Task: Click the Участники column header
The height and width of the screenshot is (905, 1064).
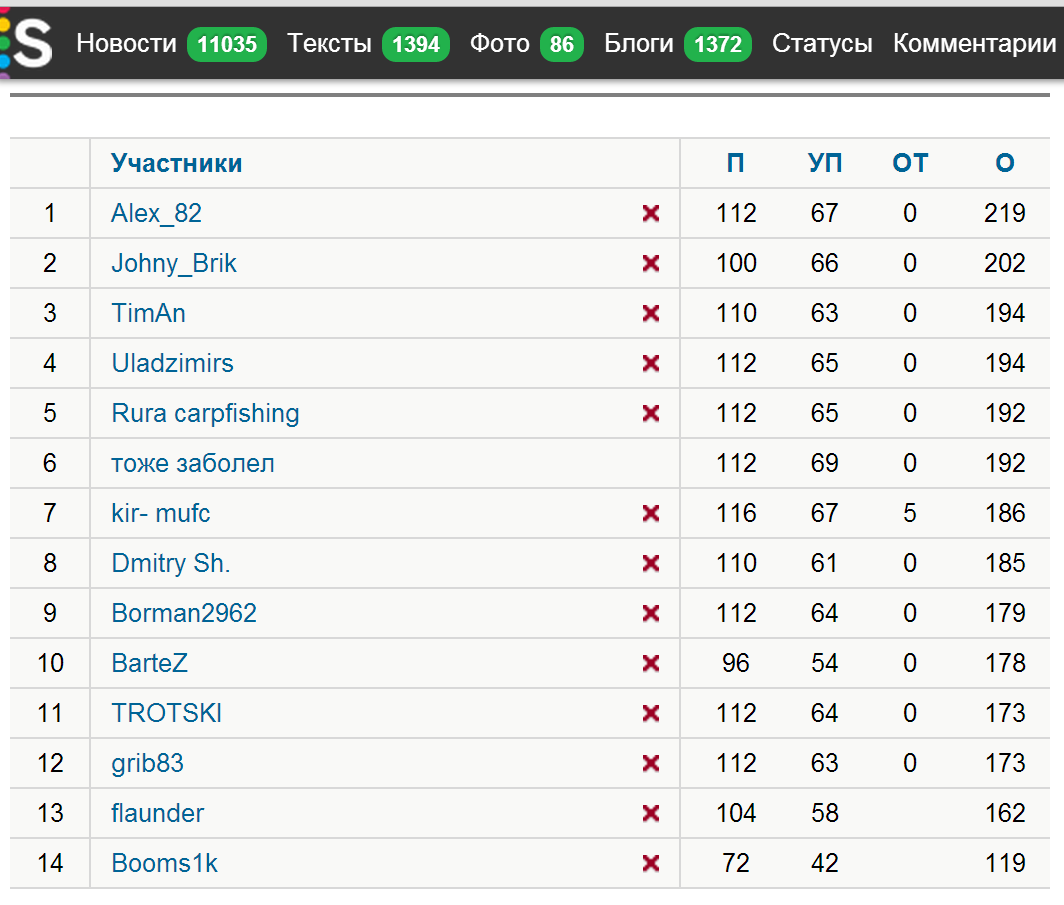Action: (176, 163)
